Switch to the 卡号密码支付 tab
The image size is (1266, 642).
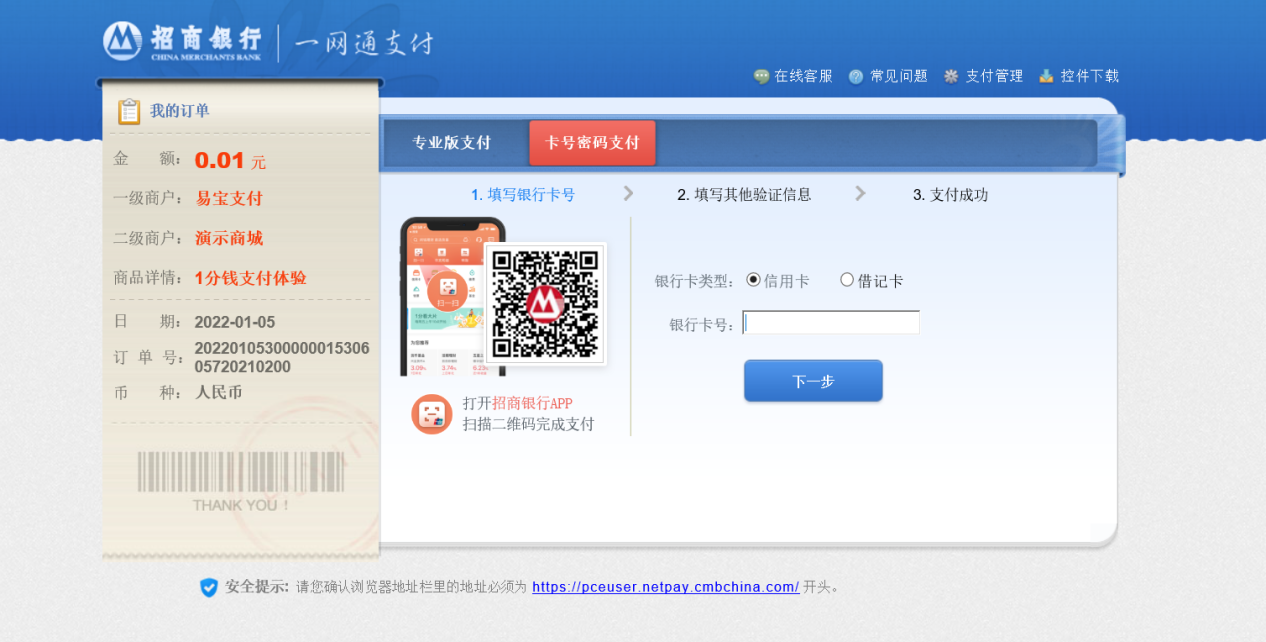click(x=591, y=142)
